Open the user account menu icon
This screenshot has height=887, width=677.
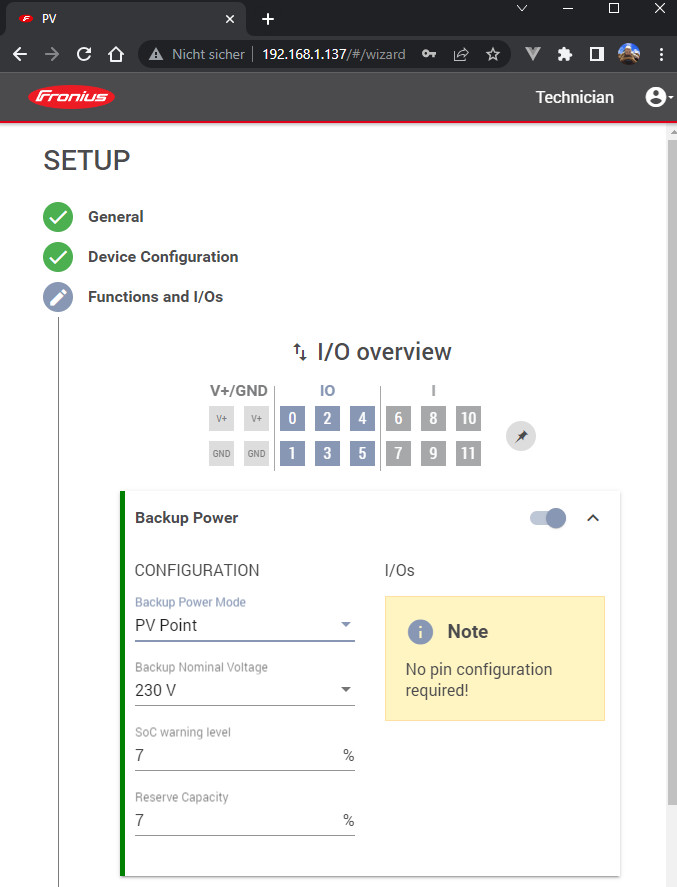click(x=656, y=97)
